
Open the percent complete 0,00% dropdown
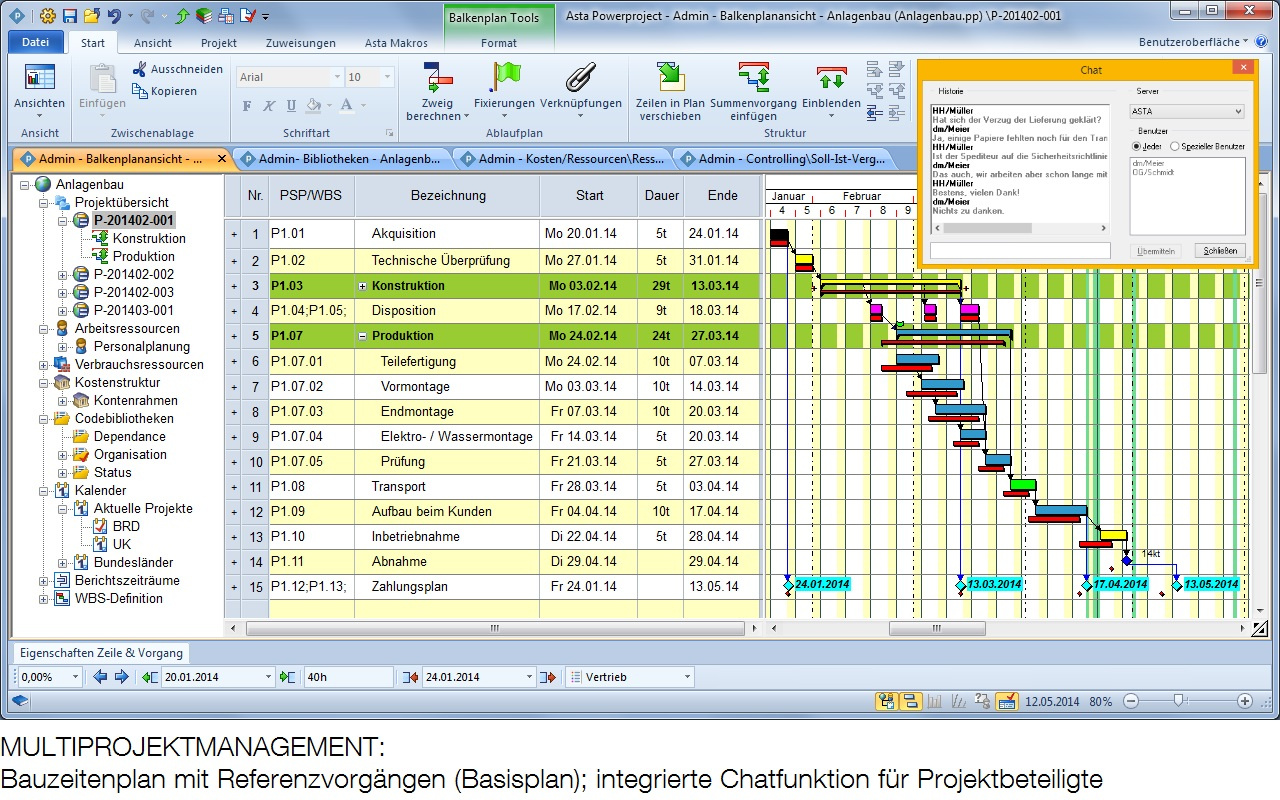click(x=76, y=677)
